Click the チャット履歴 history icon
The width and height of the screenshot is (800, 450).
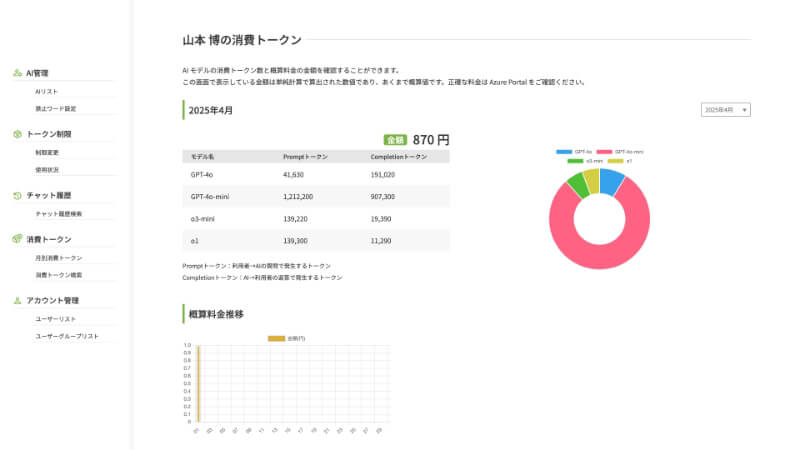point(17,195)
